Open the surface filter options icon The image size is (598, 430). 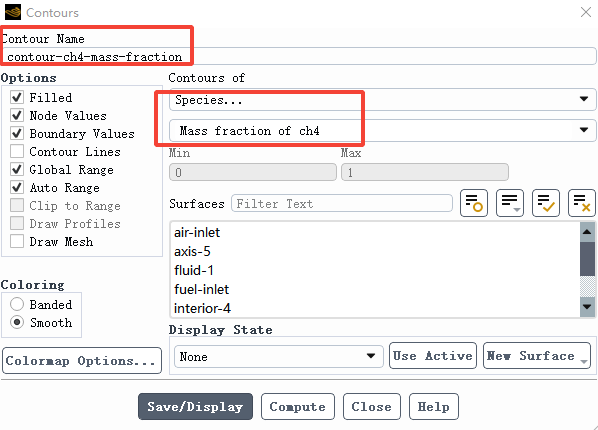[x=510, y=203]
